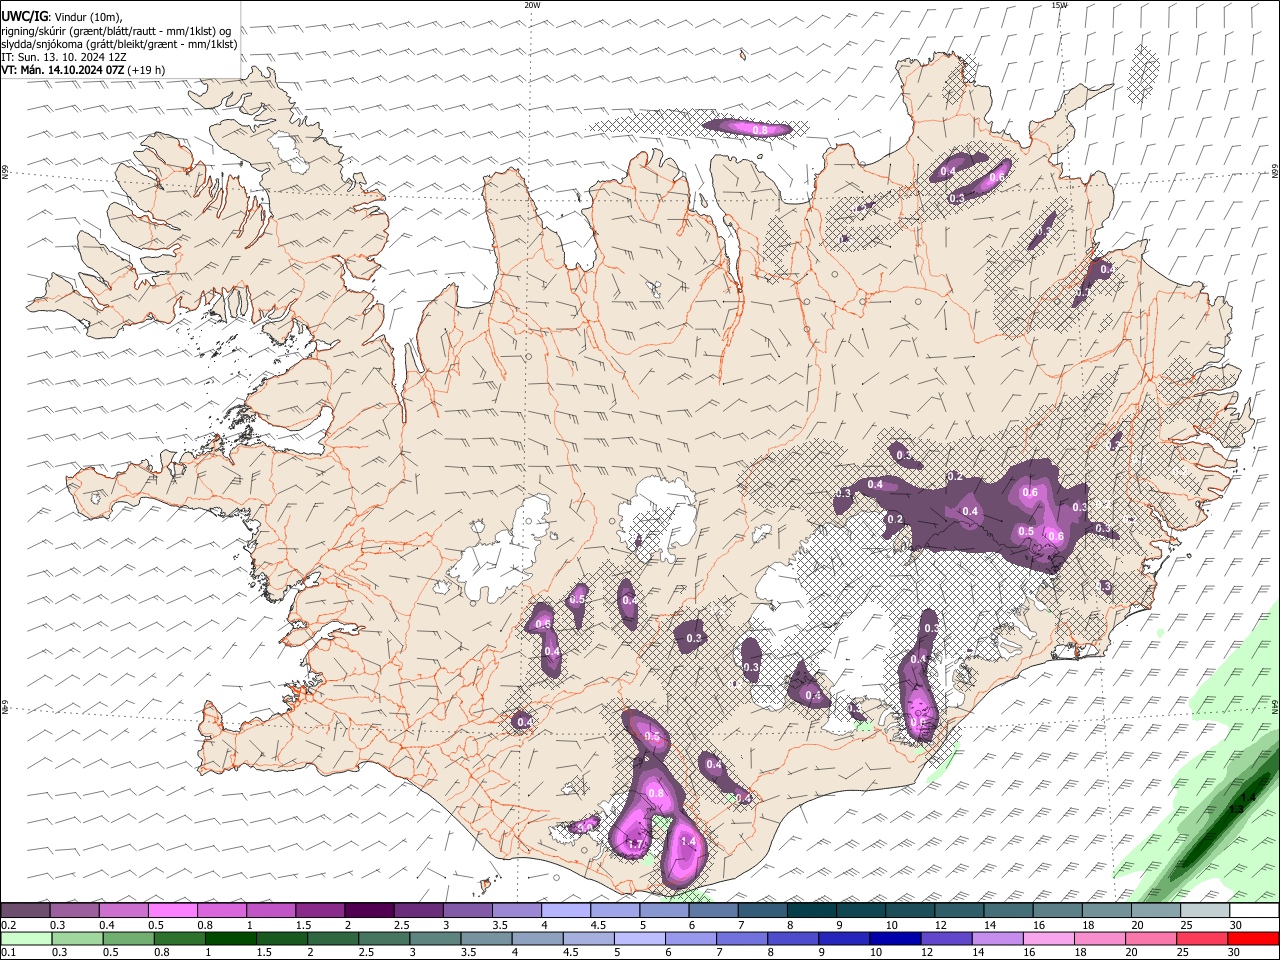Click the 20W longitude label at top

(533, 5)
